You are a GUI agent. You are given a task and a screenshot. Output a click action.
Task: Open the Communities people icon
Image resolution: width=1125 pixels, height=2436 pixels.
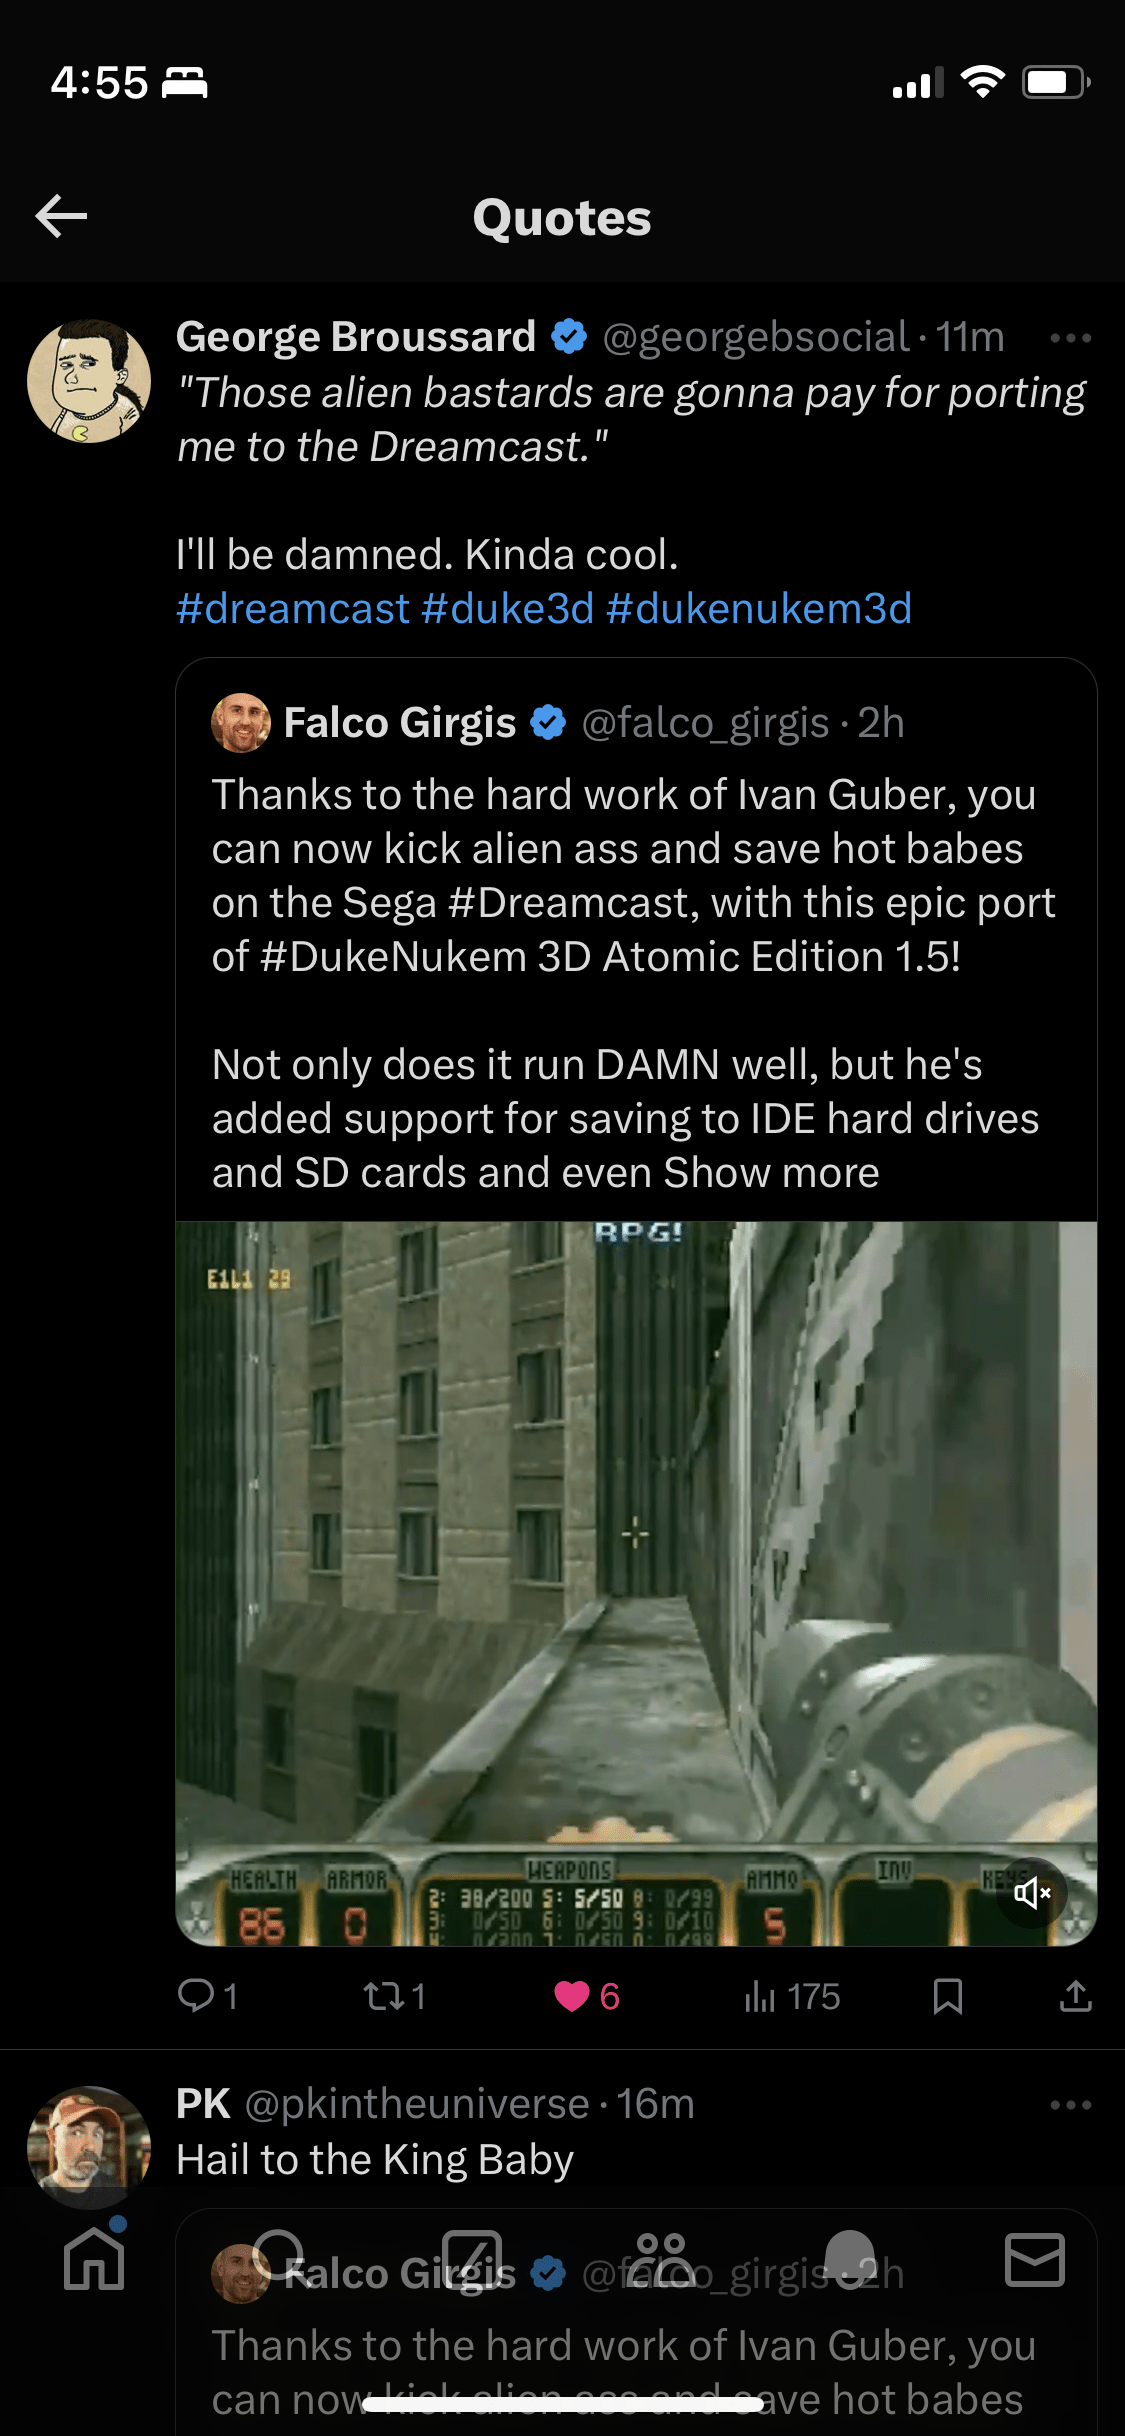(x=661, y=2259)
